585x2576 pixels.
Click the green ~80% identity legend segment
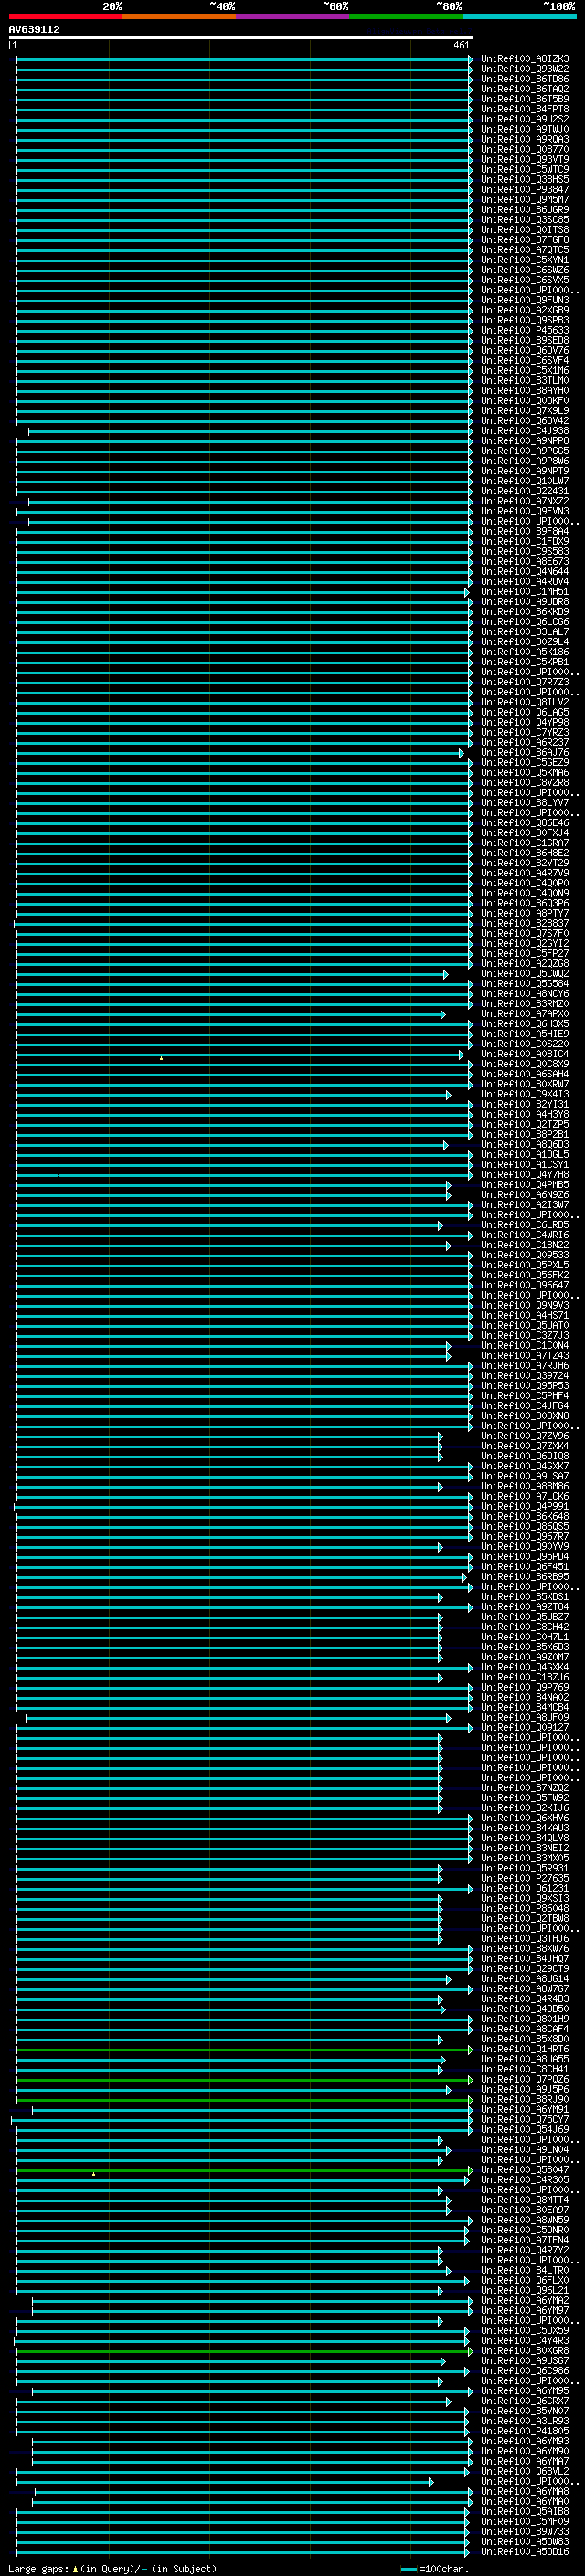coord(406,16)
